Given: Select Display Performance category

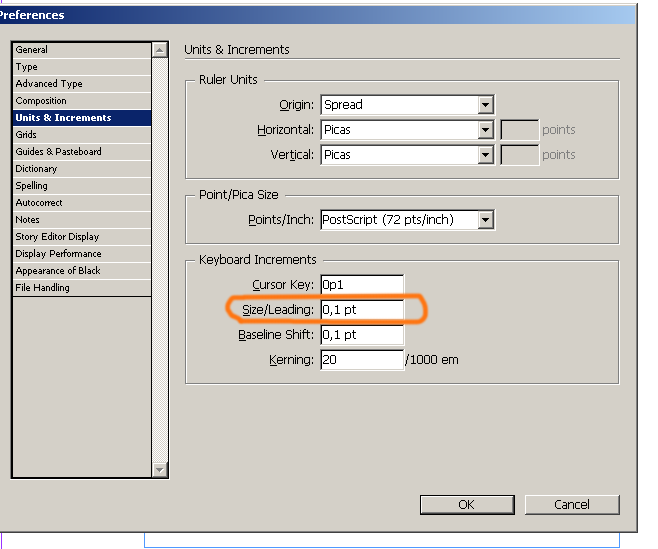Looking at the screenshot, I should [82, 254].
